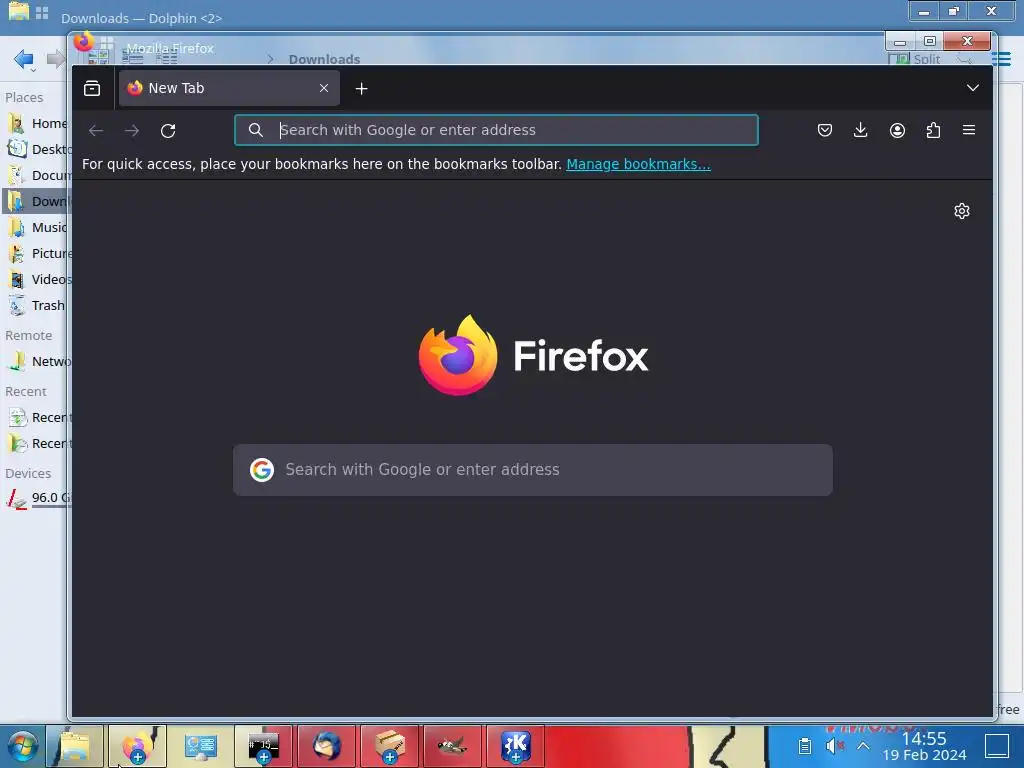Screen dimensions: 1024x768
Task: Open new tab personalize gear icon
Action: pyautogui.click(x=961, y=211)
